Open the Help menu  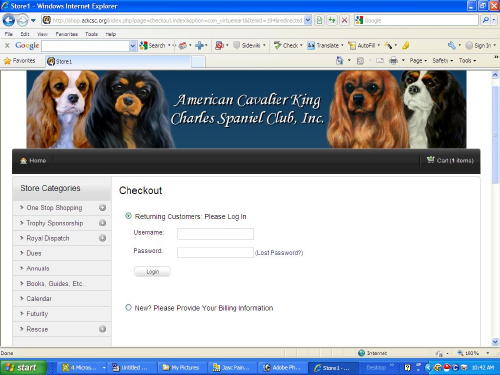111,34
